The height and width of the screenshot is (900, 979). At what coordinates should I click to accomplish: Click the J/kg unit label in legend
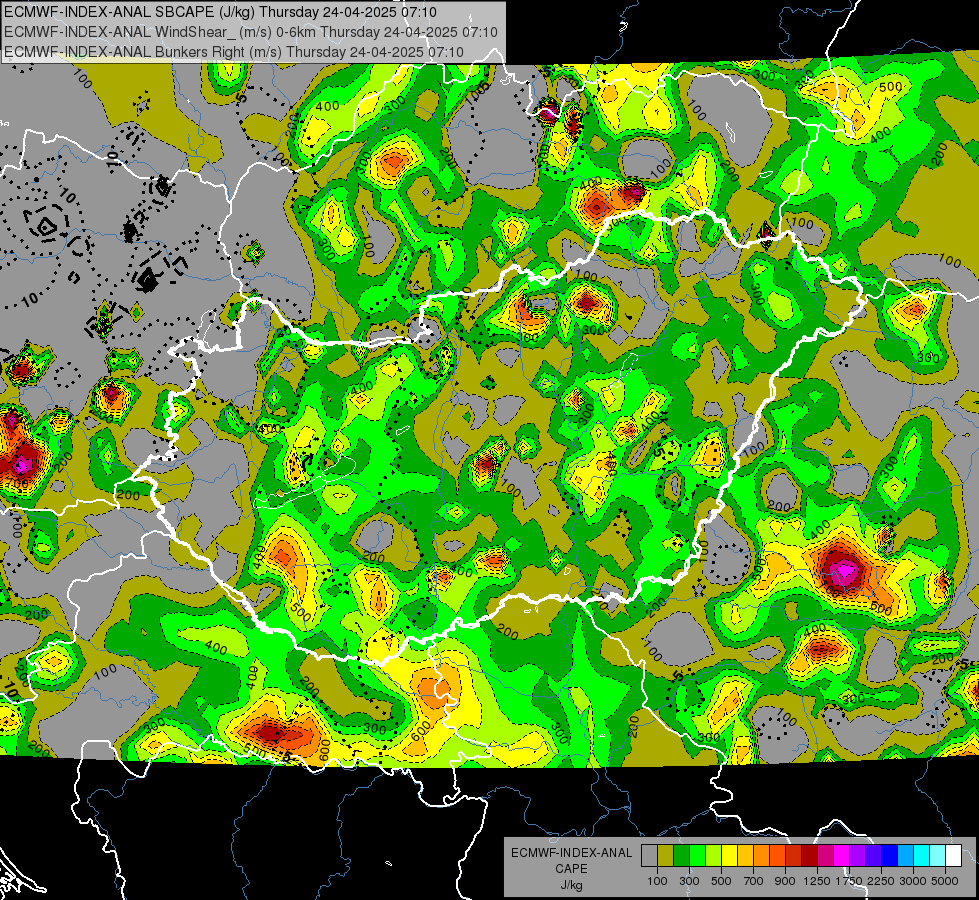click(571, 886)
